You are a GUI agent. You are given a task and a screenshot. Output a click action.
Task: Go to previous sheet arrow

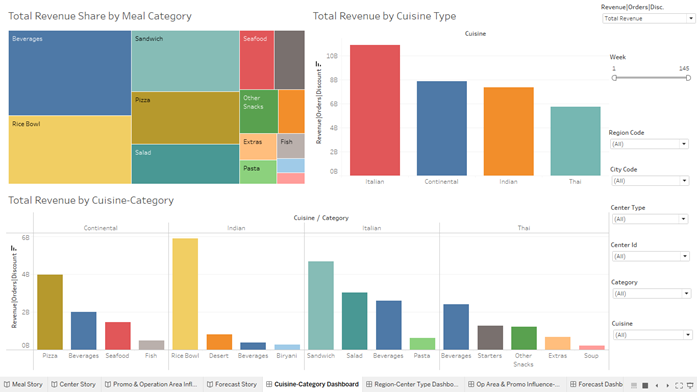(657, 385)
